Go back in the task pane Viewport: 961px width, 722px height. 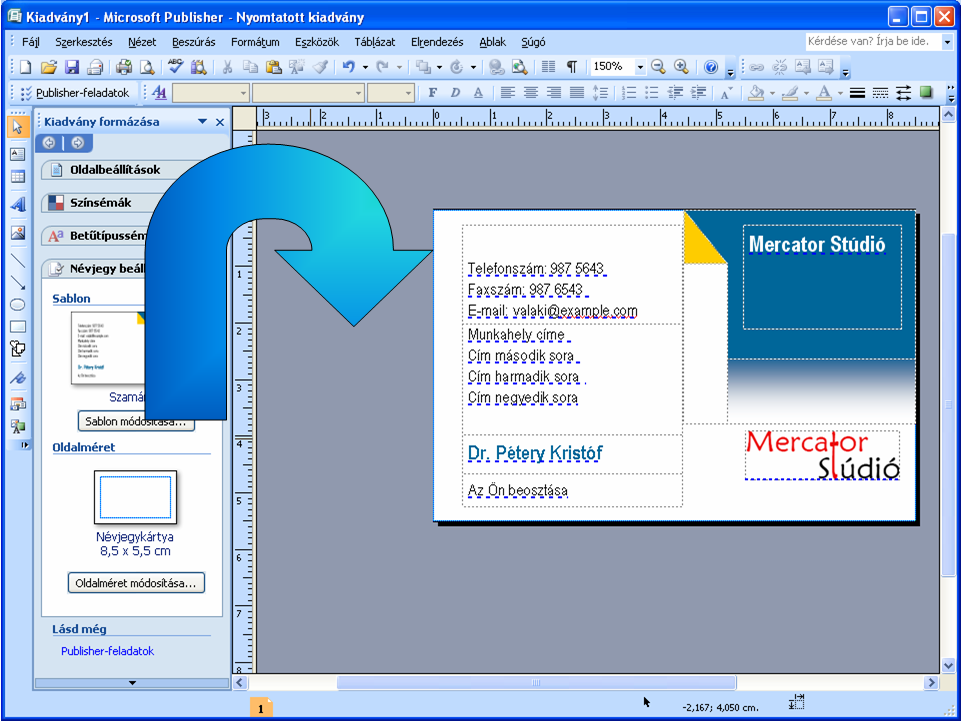point(49,143)
